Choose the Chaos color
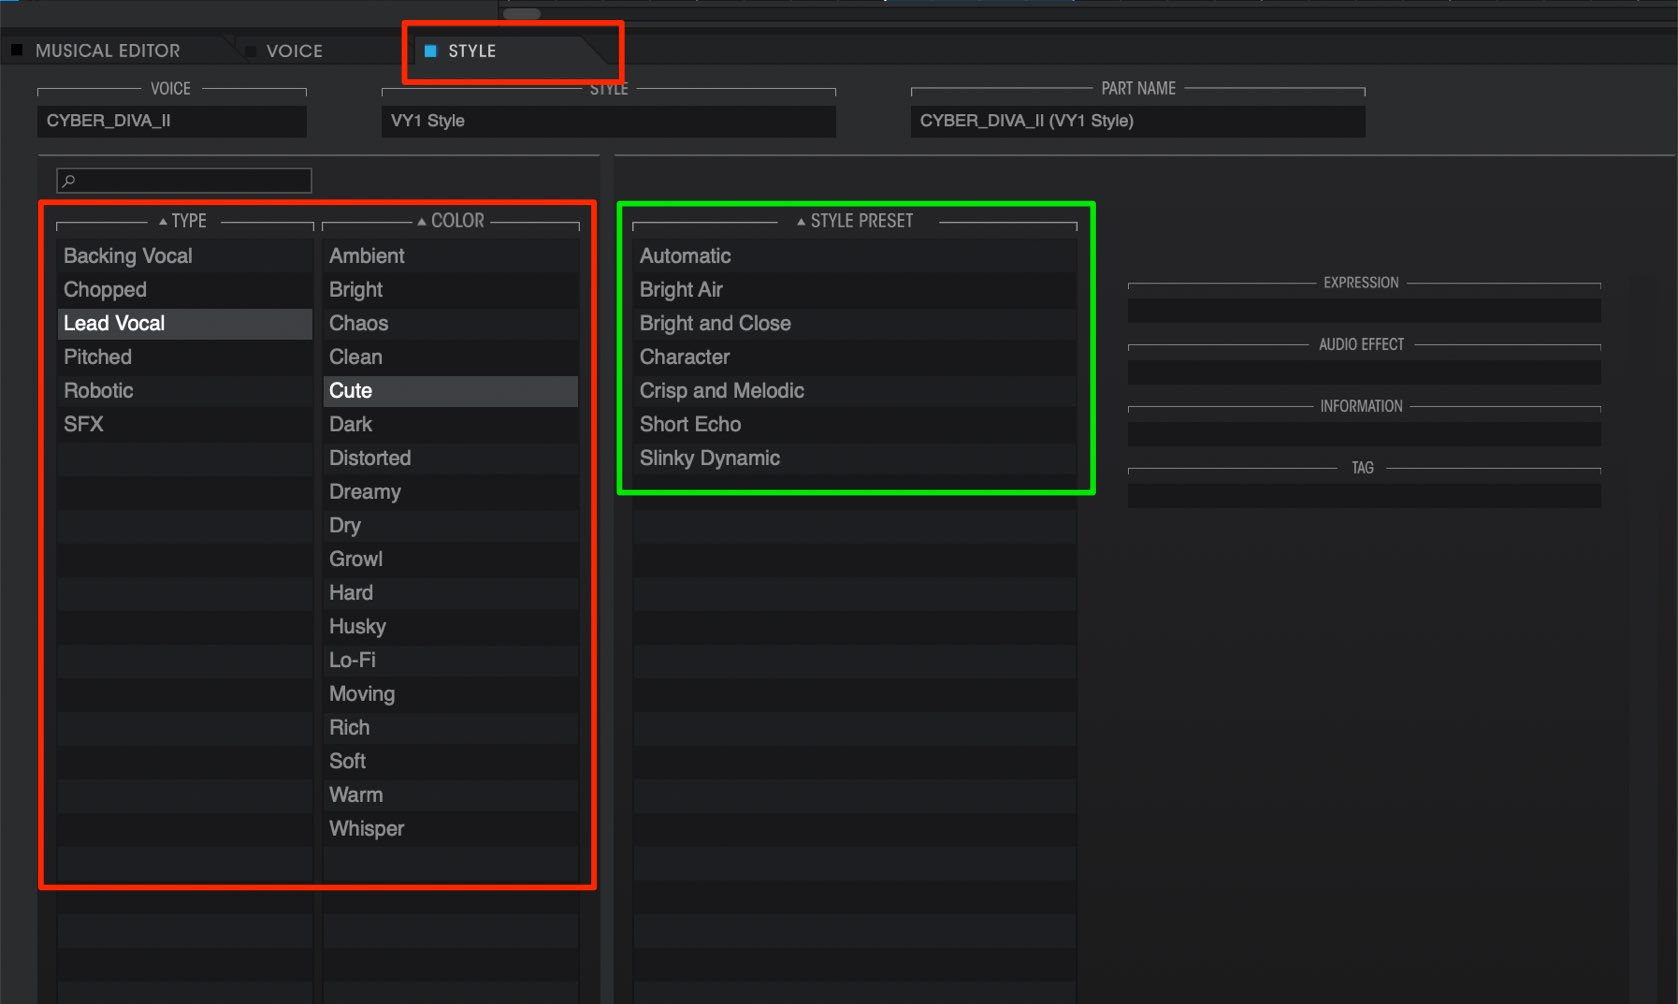The height and width of the screenshot is (1004, 1678). pyautogui.click(x=451, y=323)
